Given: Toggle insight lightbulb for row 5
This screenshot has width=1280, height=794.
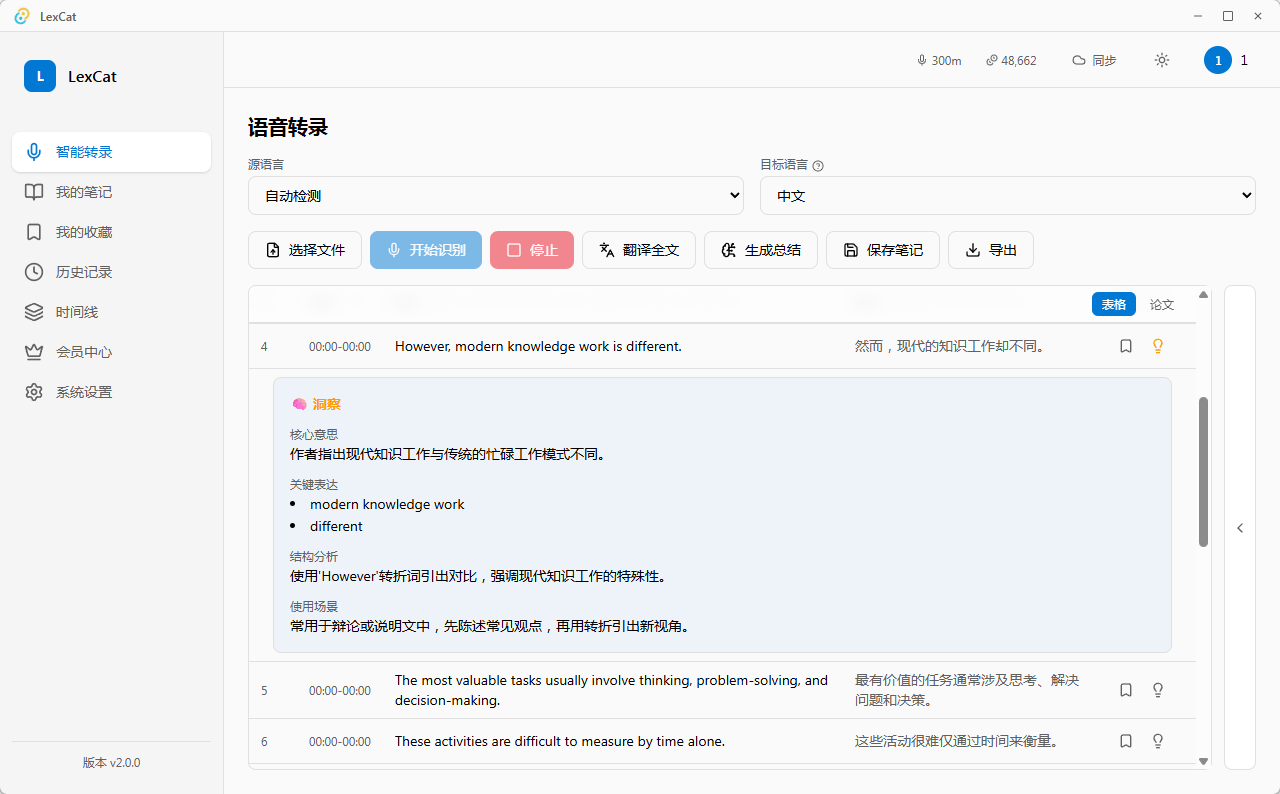Looking at the screenshot, I should (1158, 690).
